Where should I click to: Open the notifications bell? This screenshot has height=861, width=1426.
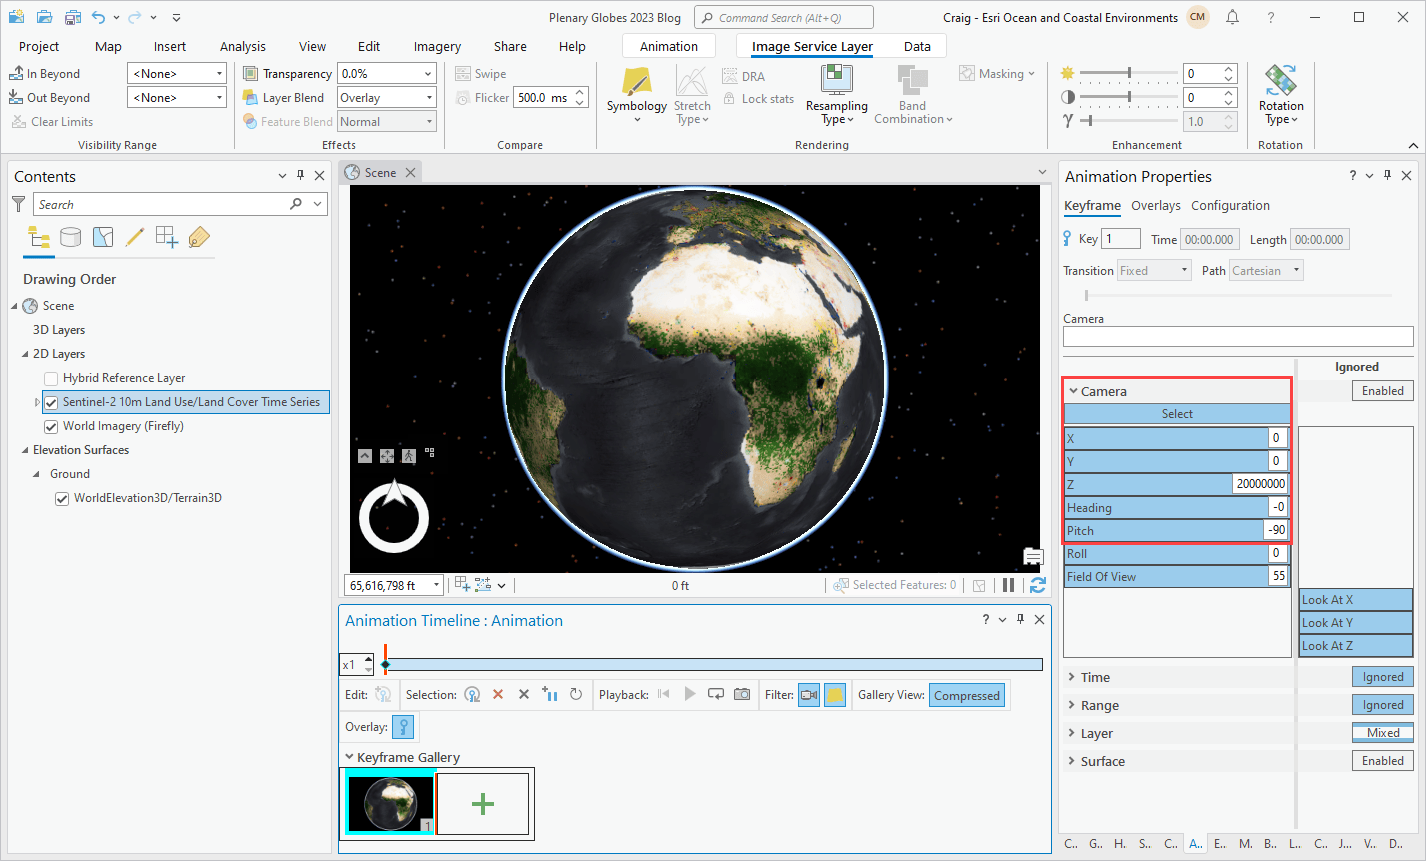click(x=1232, y=17)
